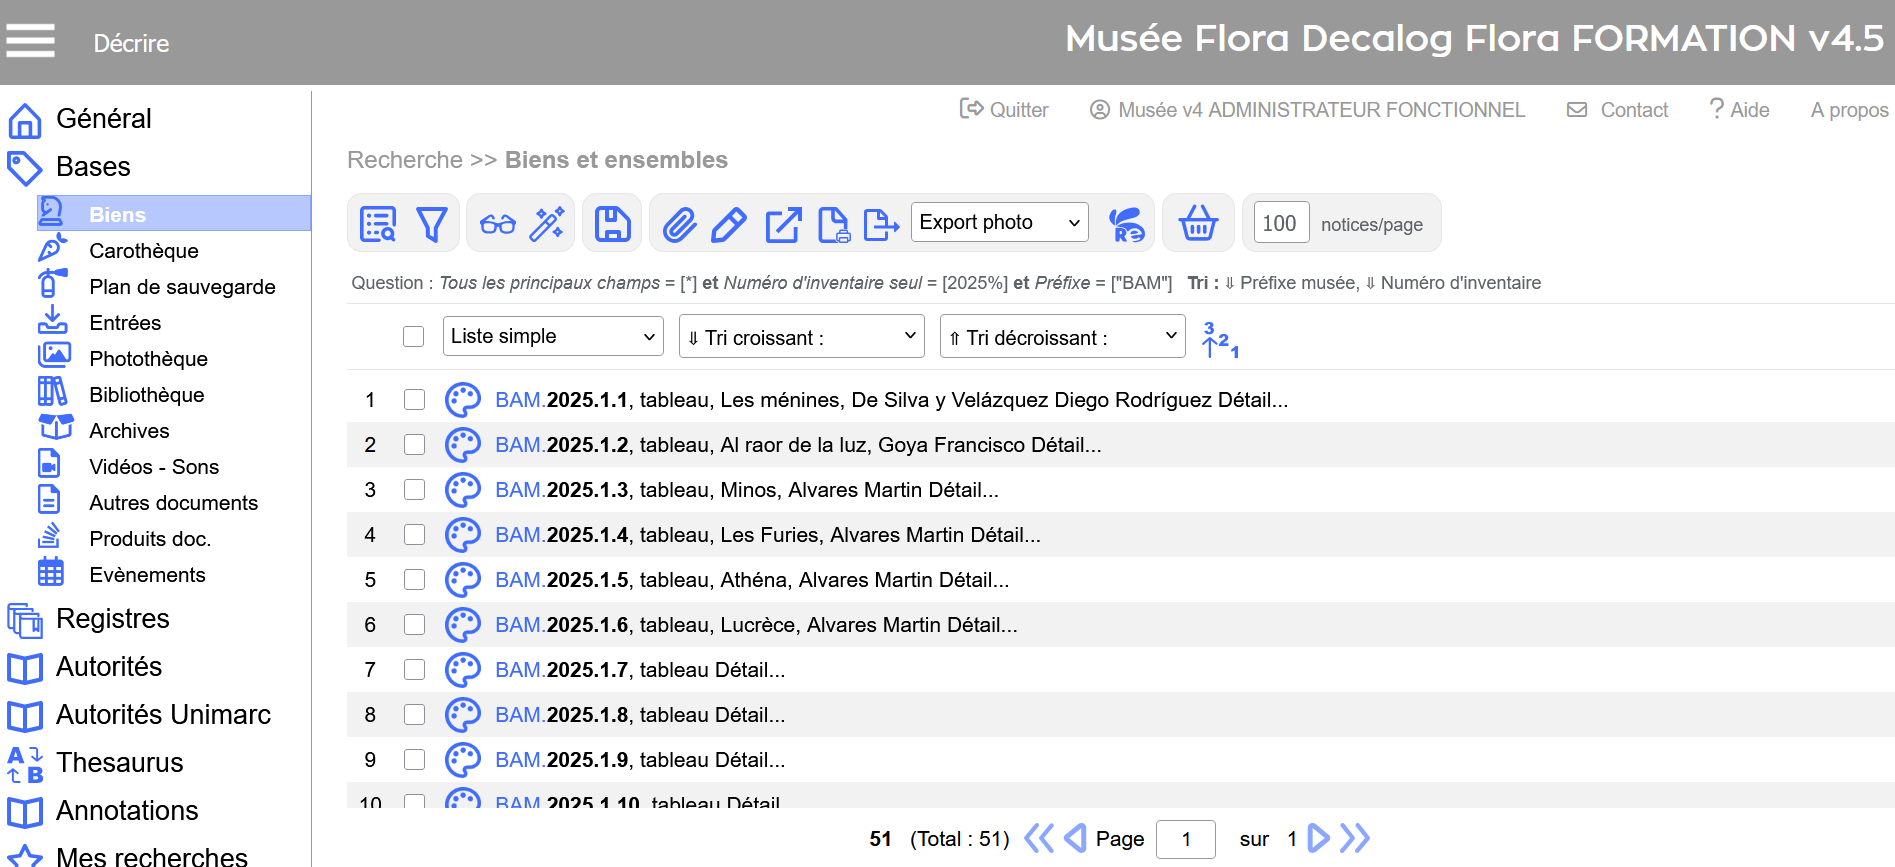Check row 2 BAM.2025.1.2 checkbox
1895x867 pixels.
point(414,445)
